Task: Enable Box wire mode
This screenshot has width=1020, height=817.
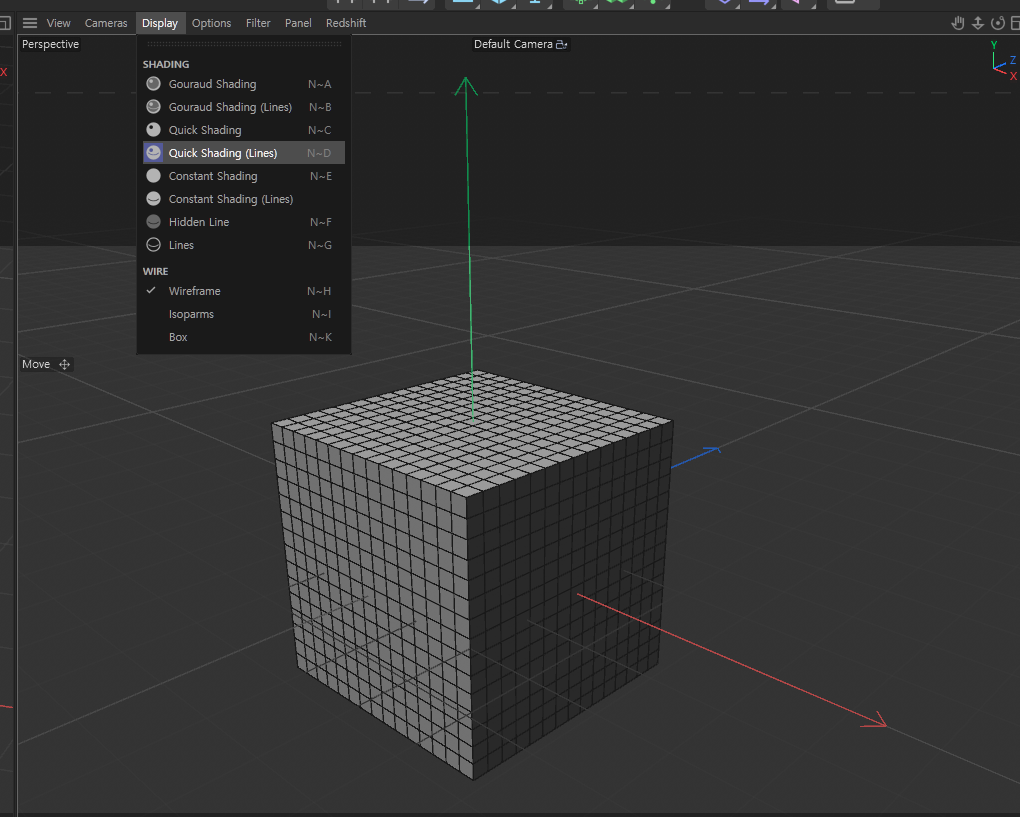Action: tap(178, 337)
